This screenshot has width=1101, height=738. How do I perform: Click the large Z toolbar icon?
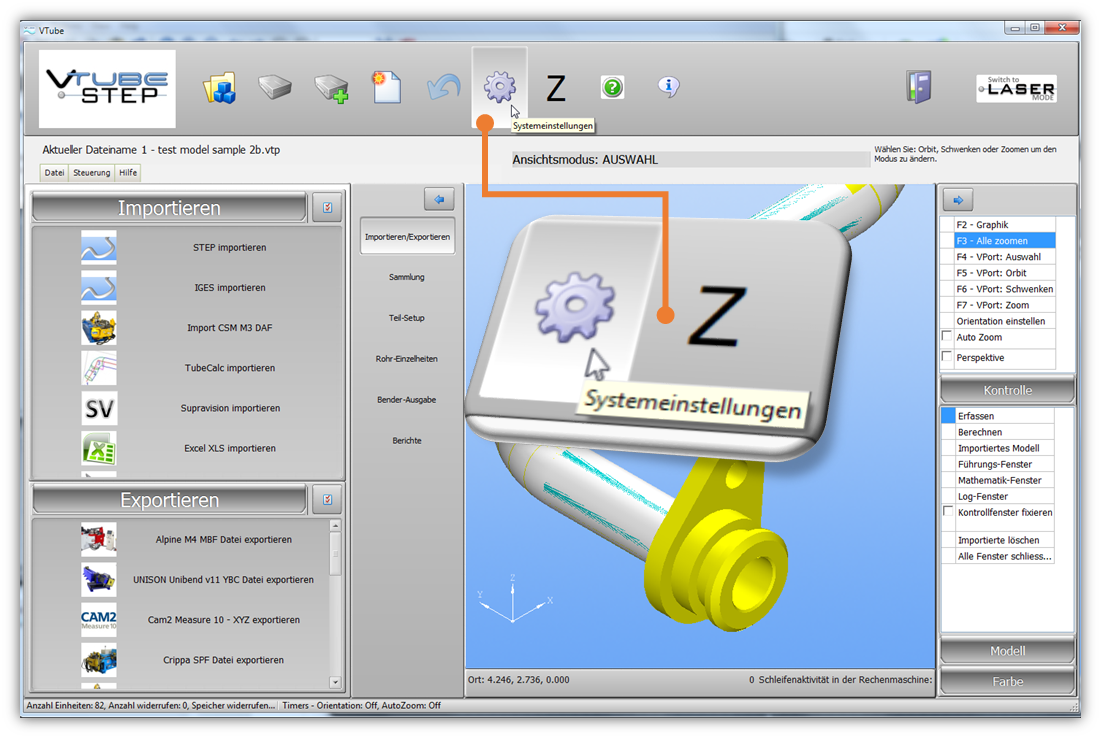pos(556,89)
